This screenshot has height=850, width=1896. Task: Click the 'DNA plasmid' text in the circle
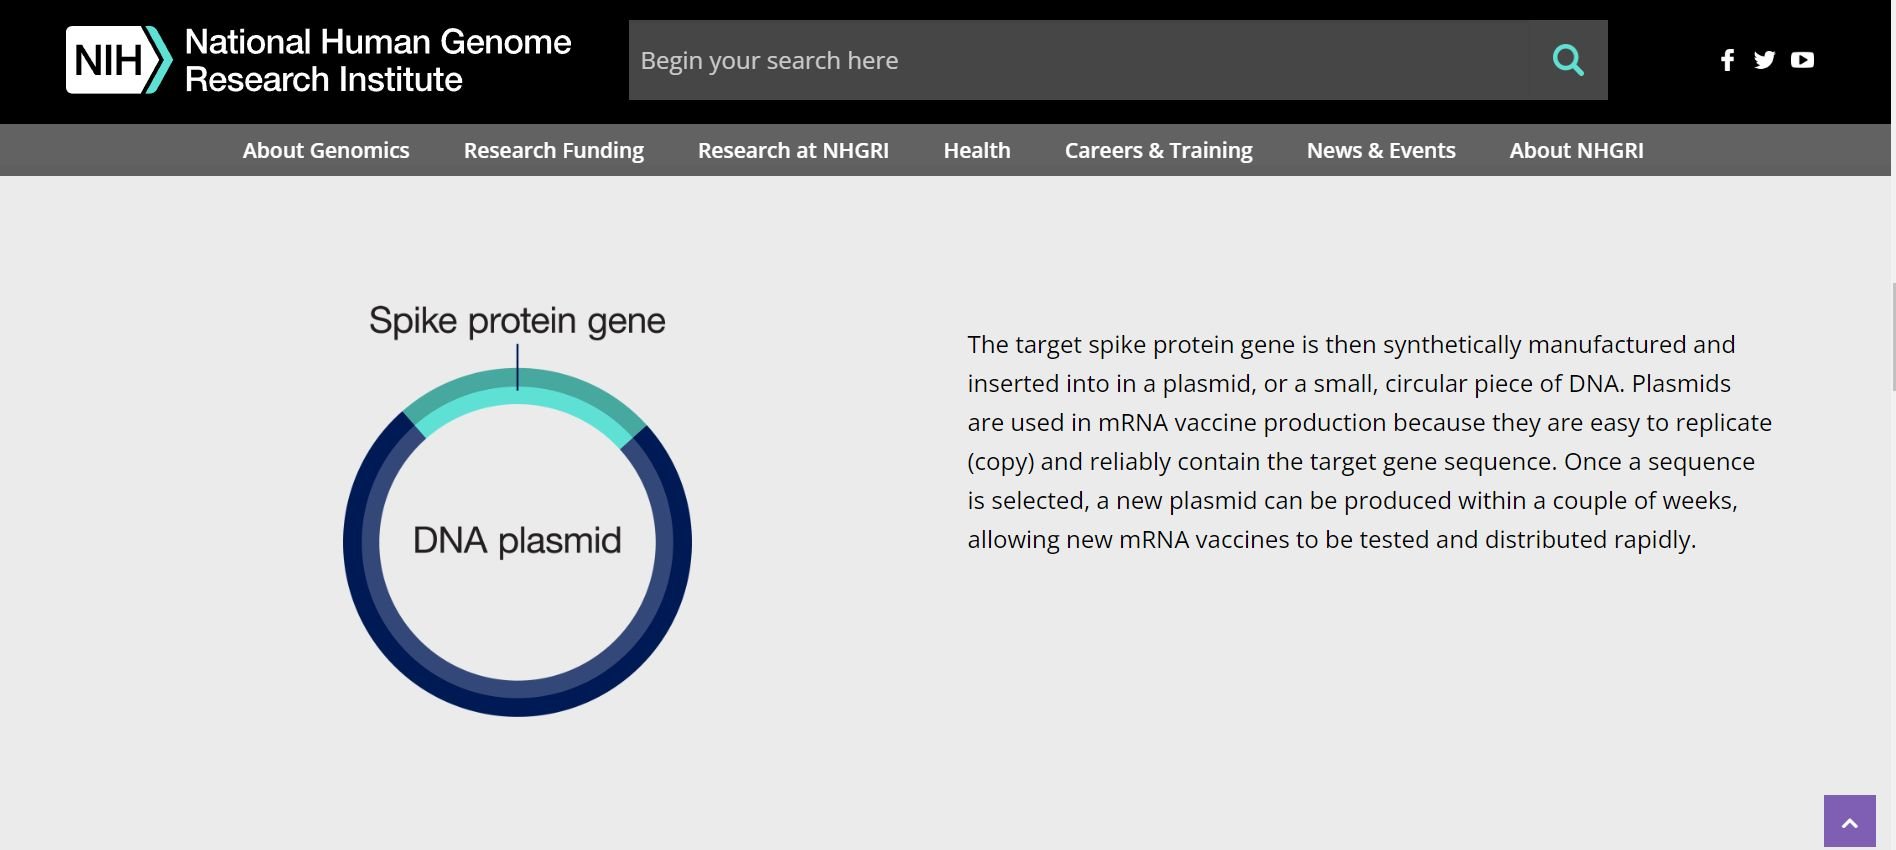pos(517,541)
